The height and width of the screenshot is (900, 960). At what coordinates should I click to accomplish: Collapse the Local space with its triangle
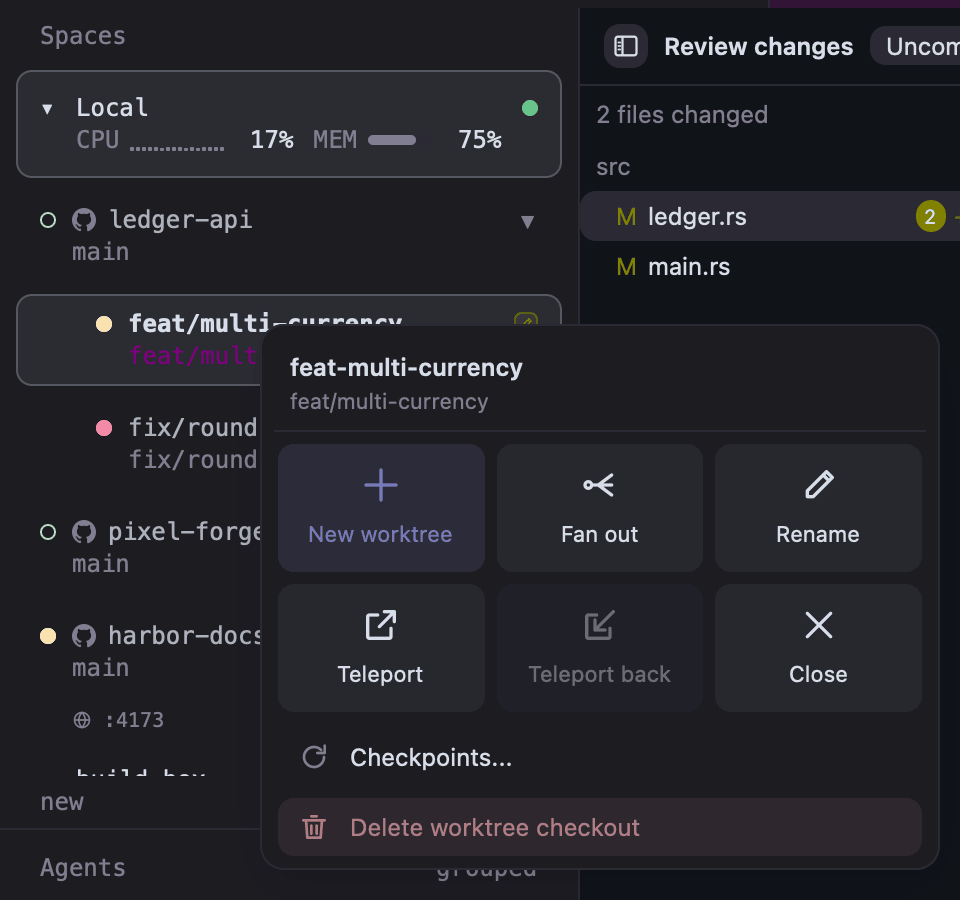pyautogui.click(x=47, y=110)
